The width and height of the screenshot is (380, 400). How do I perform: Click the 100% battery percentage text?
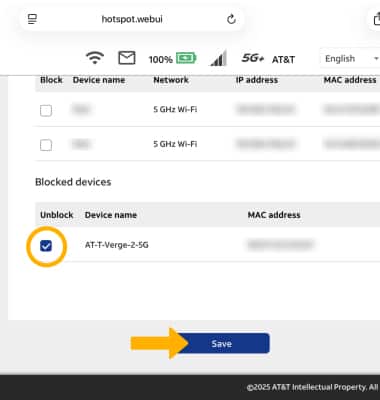(160, 60)
